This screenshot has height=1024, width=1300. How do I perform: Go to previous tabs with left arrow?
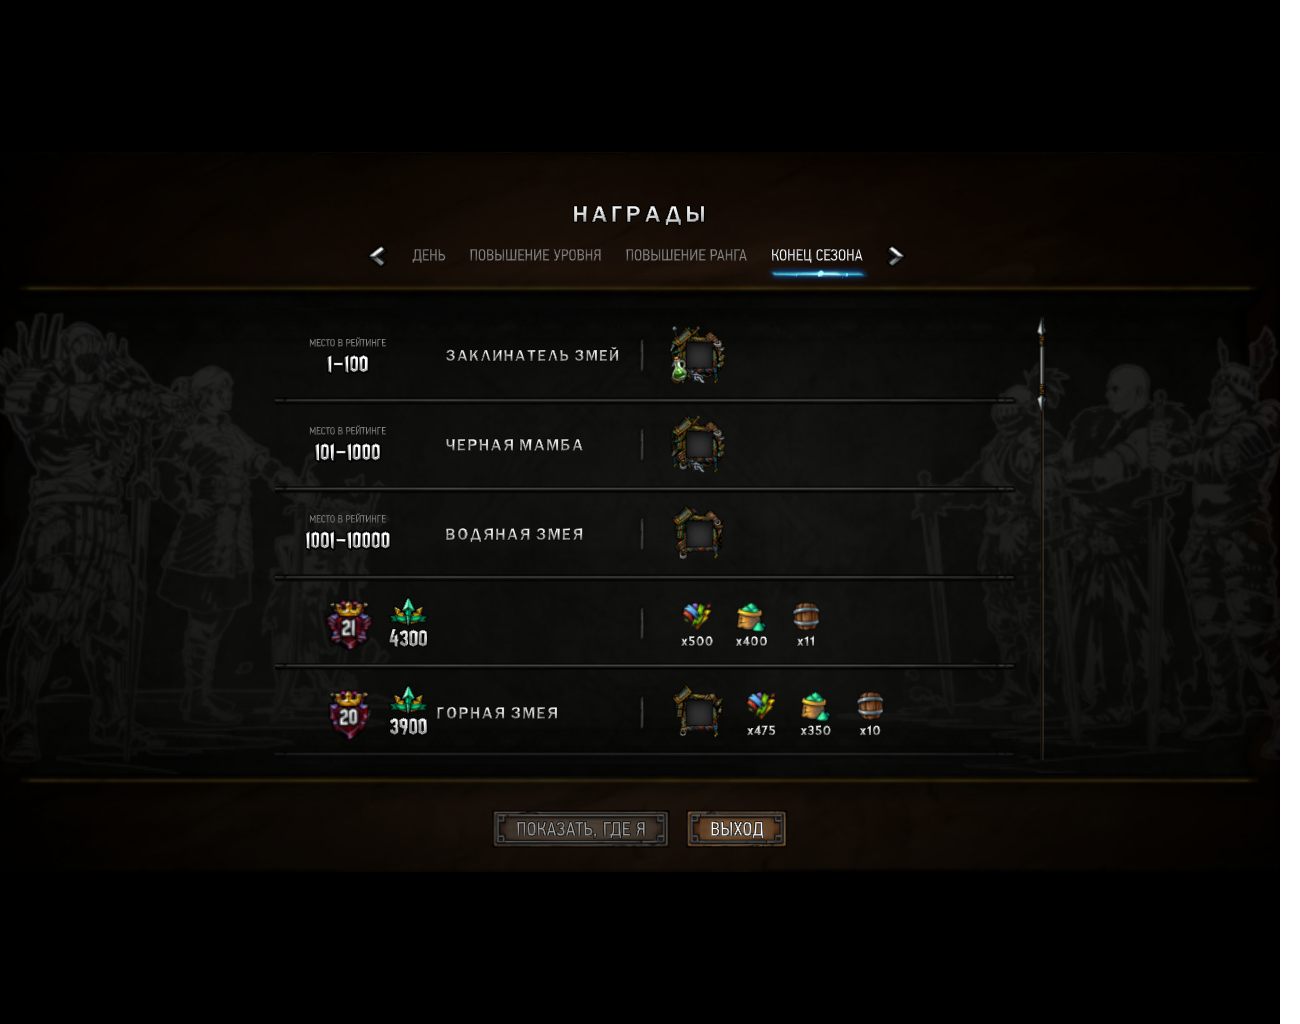point(377,256)
